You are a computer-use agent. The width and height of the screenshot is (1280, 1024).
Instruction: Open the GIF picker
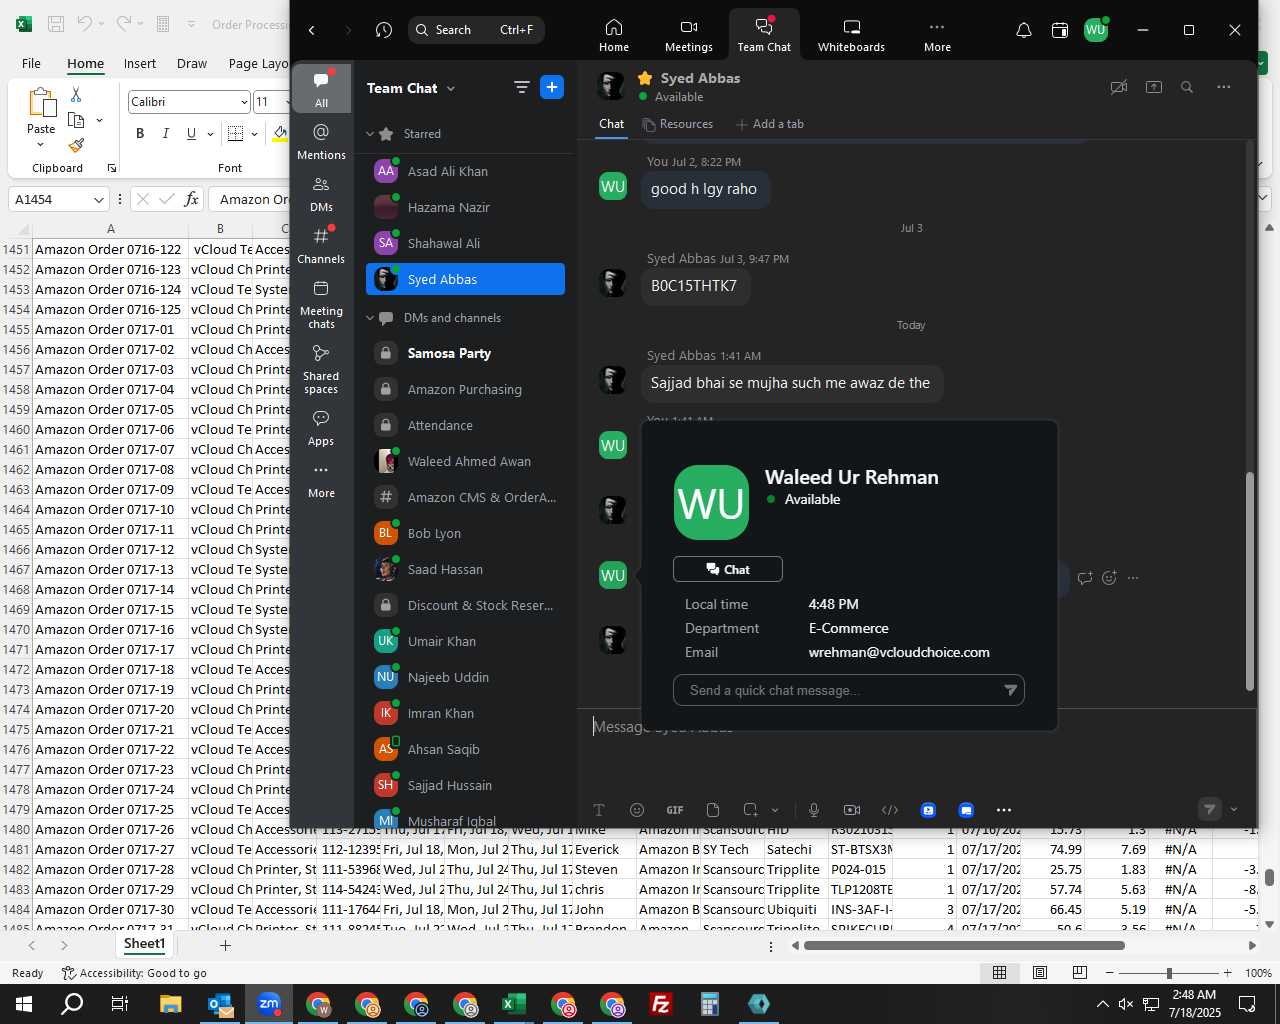(x=675, y=810)
